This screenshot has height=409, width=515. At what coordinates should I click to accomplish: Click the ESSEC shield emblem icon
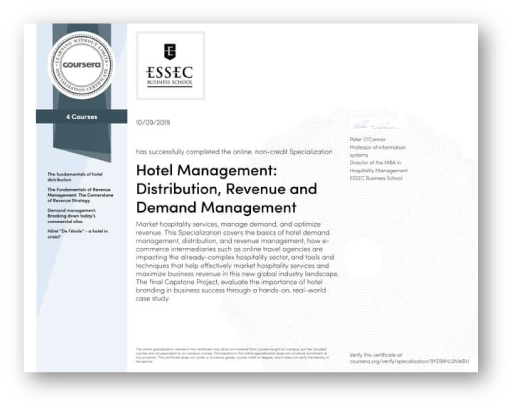pos(170,52)
